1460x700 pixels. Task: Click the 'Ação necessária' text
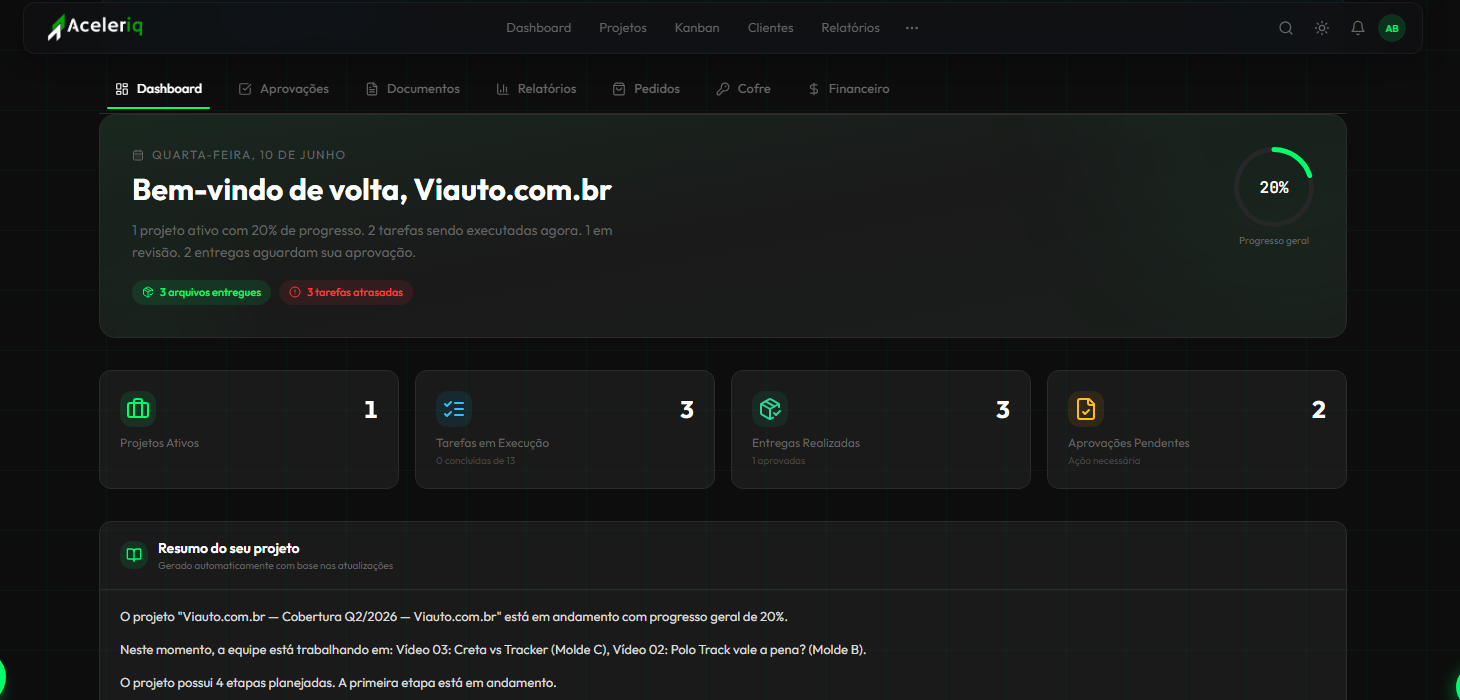(x=1104, y=461)
